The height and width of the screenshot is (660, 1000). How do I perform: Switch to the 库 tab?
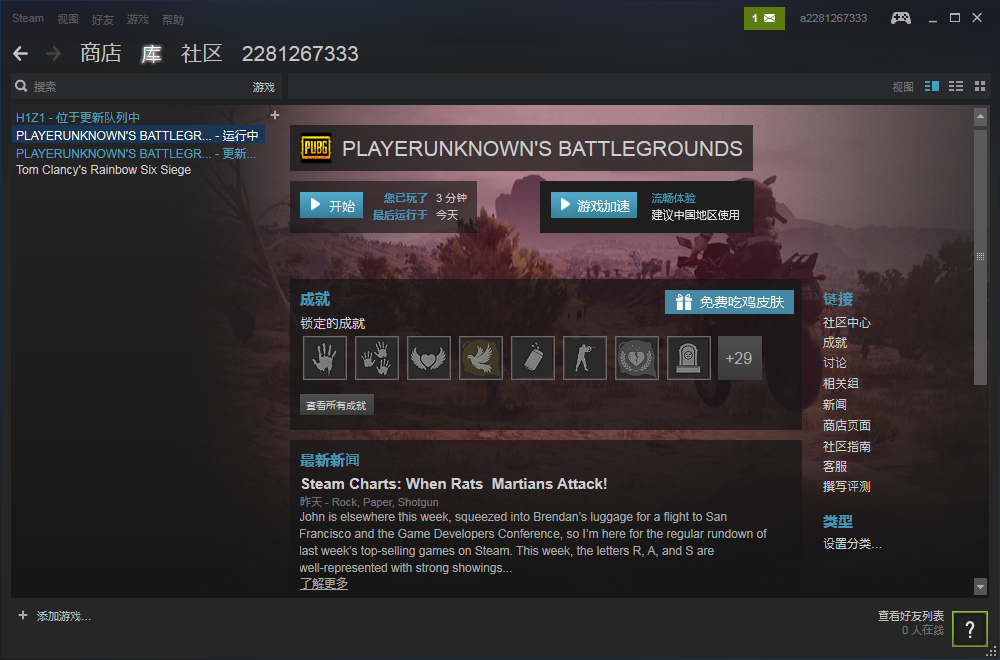pos(151,54)
